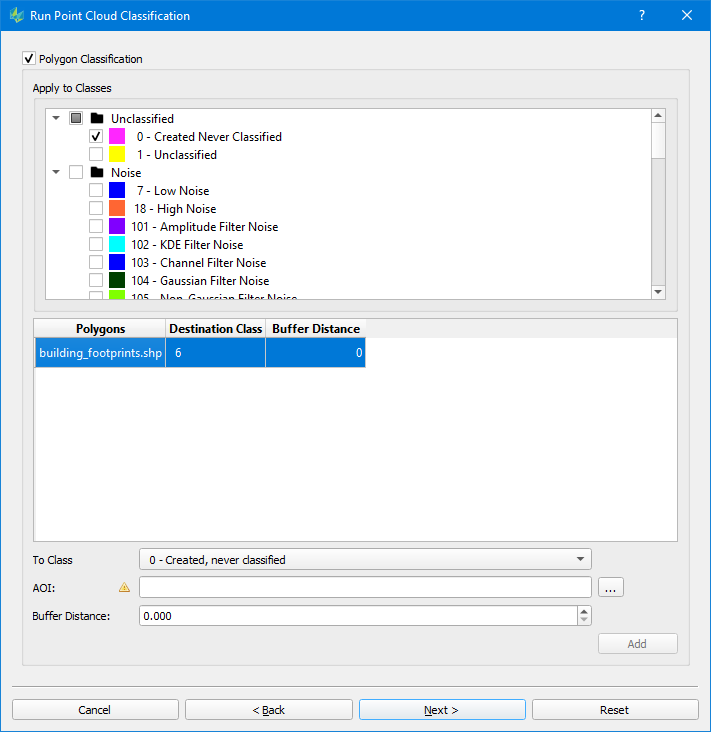
Task: Collapse the Unclassified tree group
Action: coord(56,119)
